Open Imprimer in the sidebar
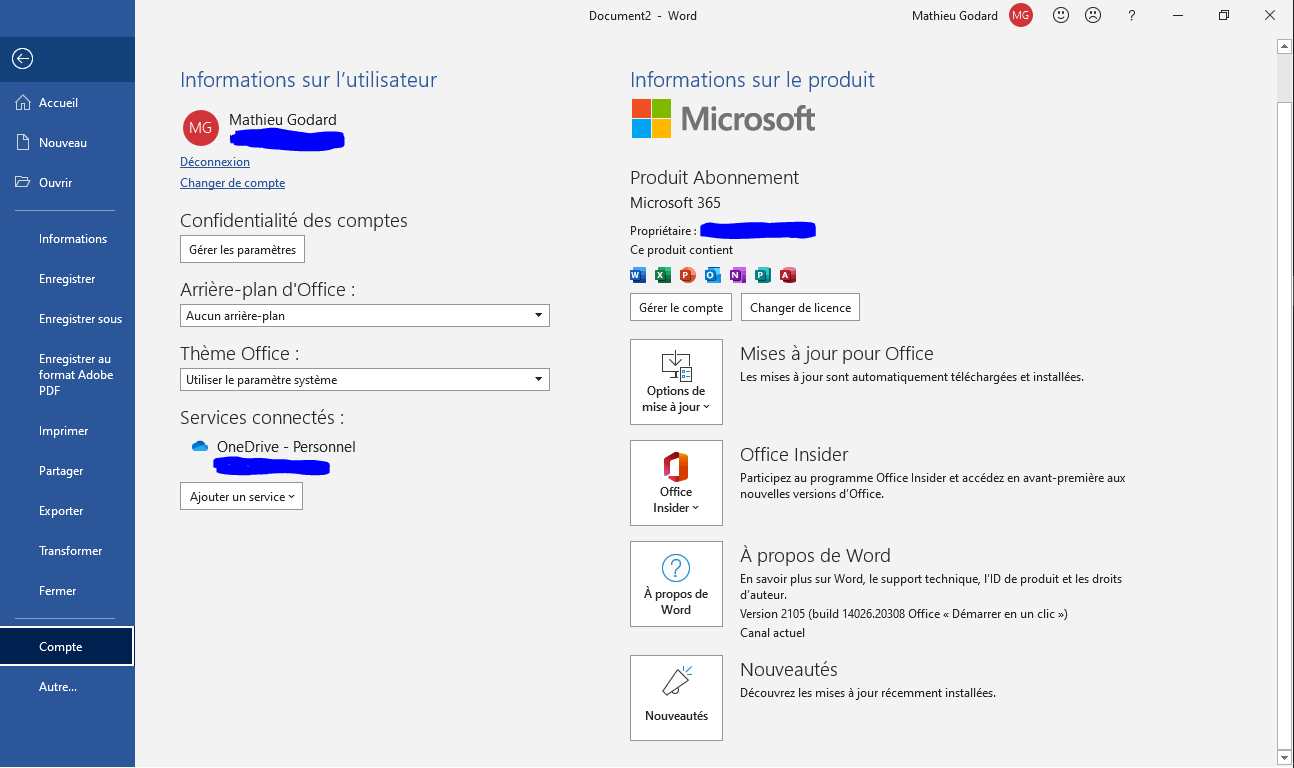The height and width of the screenshot is (768, 1294). 67,431
